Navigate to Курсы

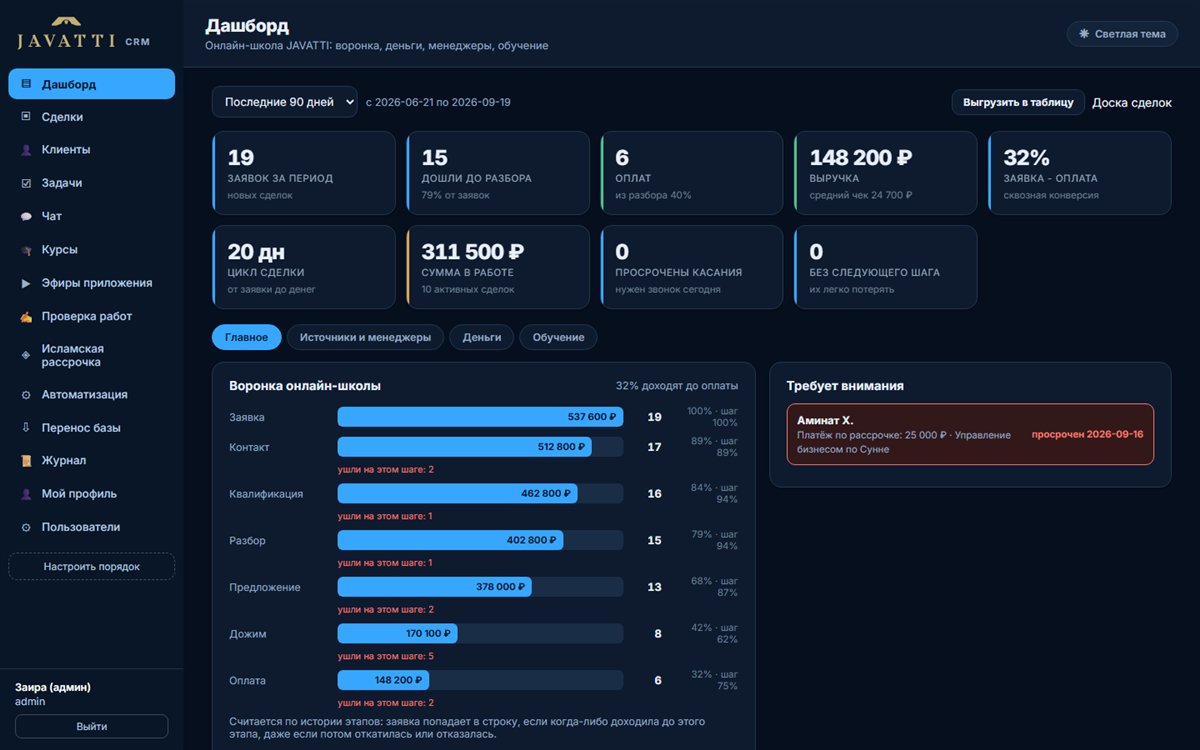click(92, 250)
